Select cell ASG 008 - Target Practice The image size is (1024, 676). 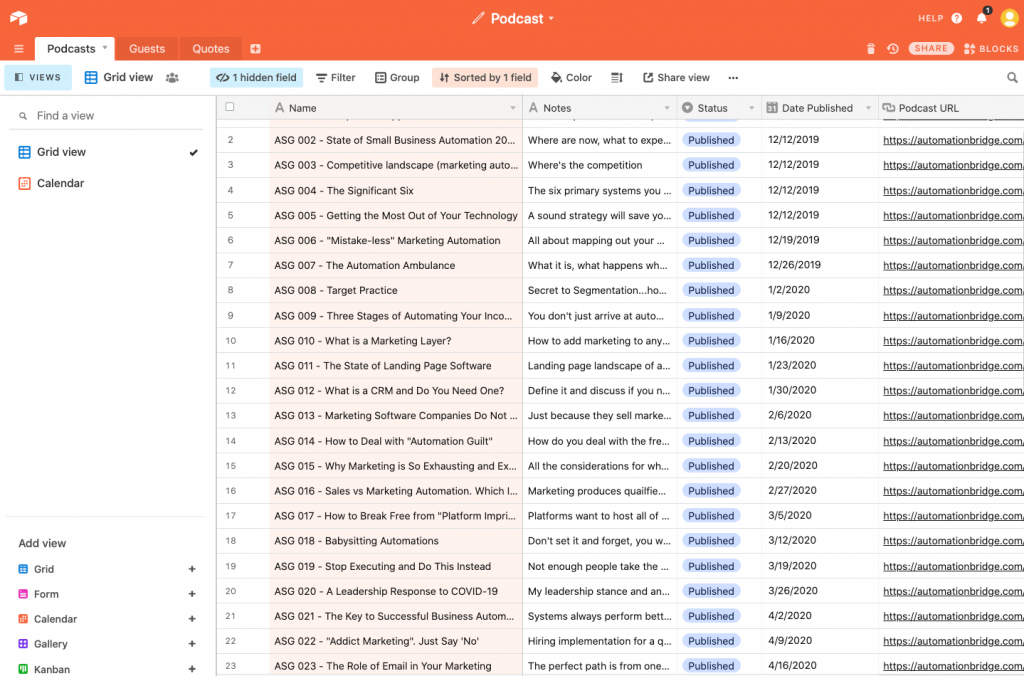click(x=396, y=291)
